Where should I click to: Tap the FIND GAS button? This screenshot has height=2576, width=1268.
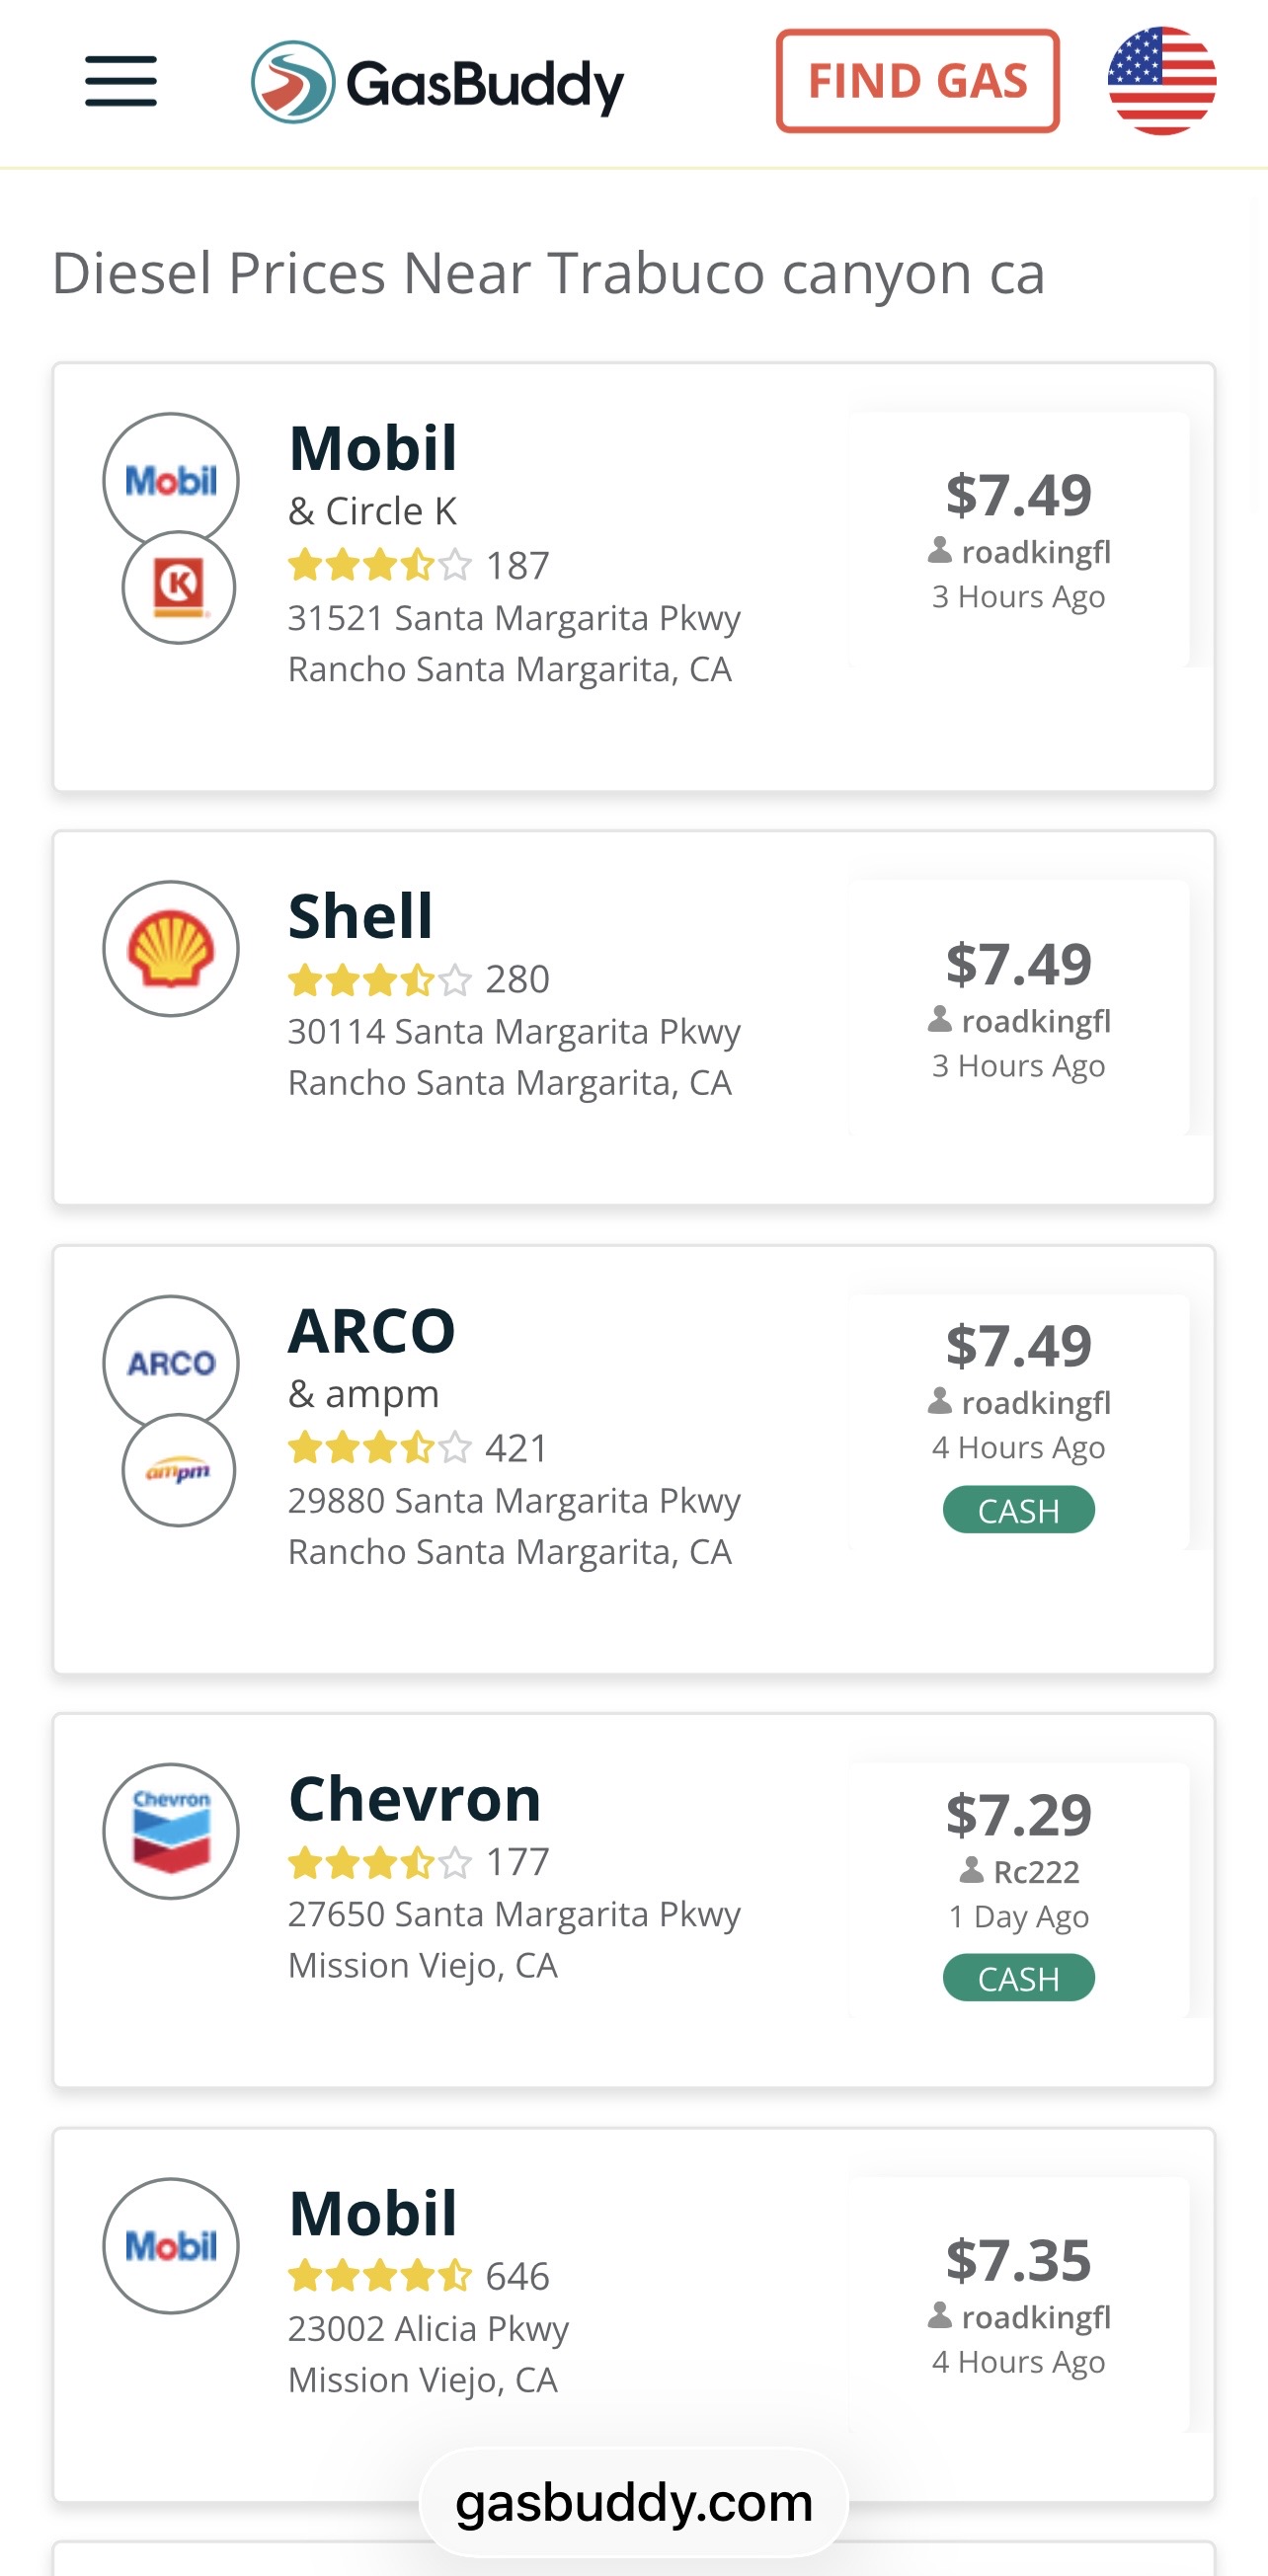coord(917,81)
